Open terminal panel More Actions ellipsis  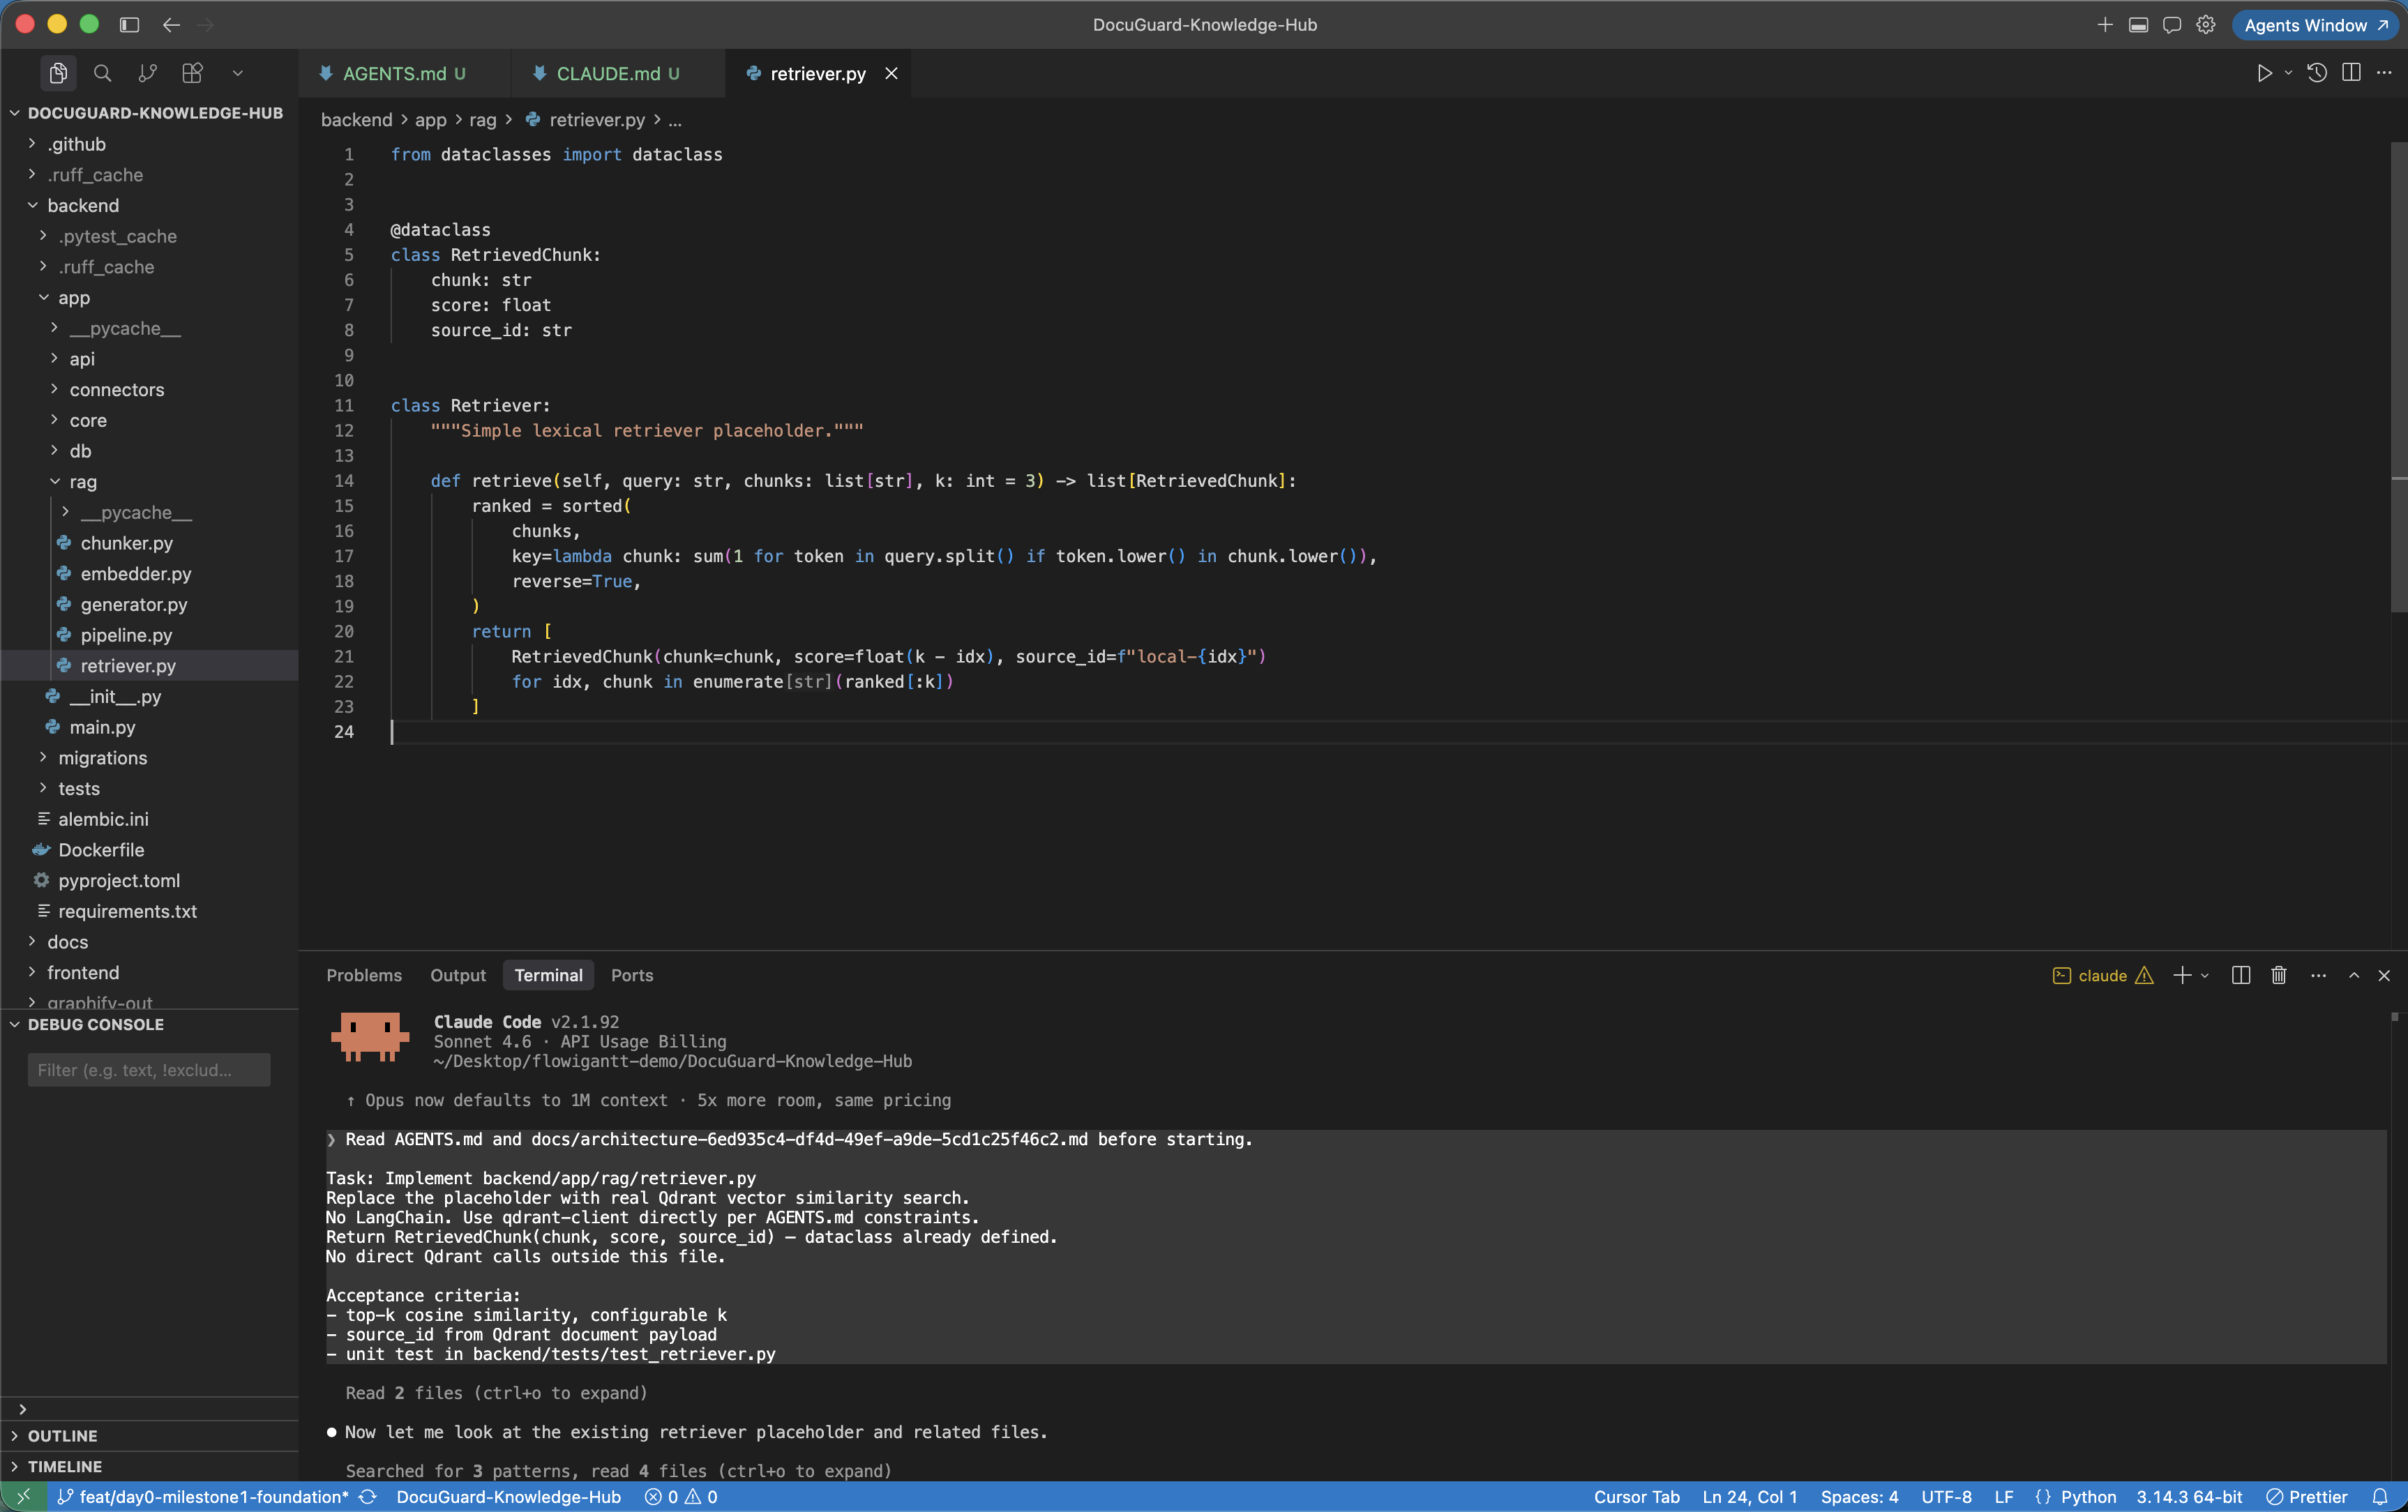click(x=2319, y=976)
